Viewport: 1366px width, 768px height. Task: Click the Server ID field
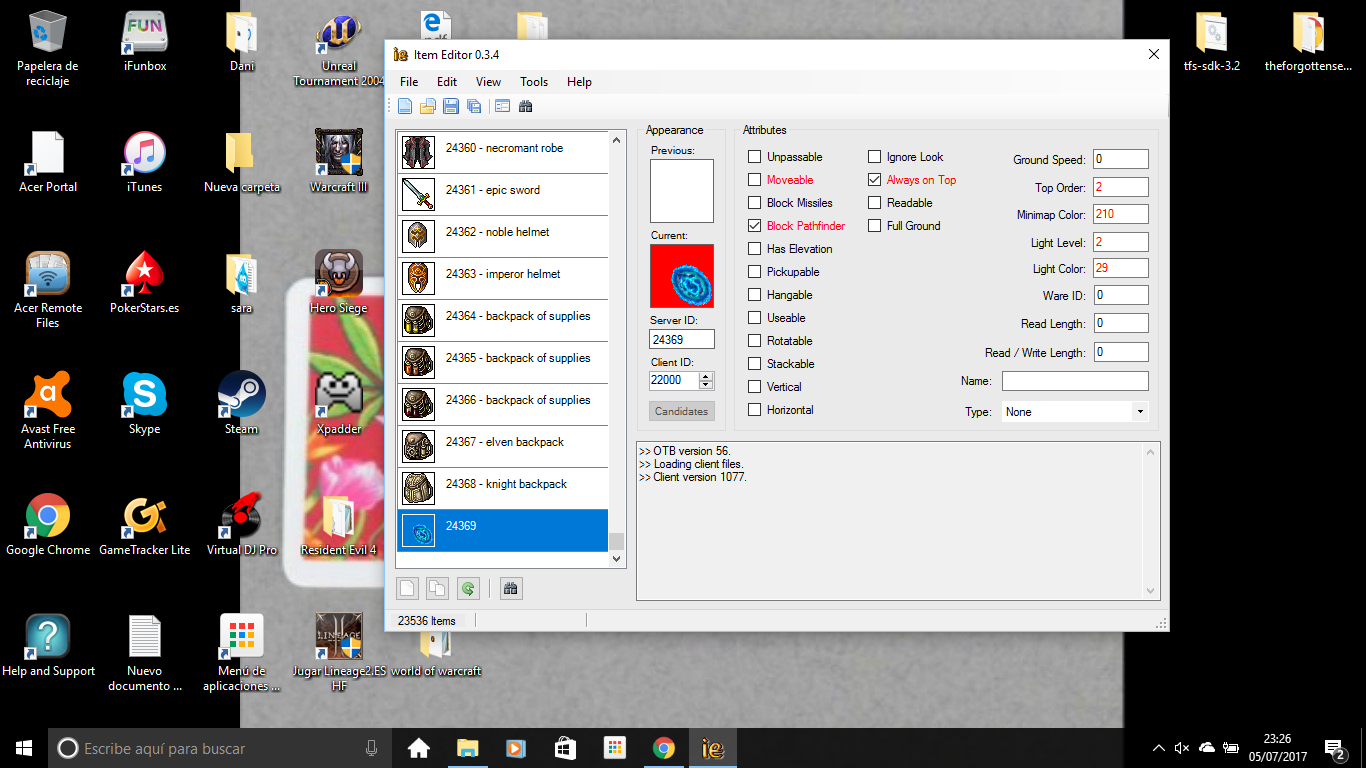[682, 340]
